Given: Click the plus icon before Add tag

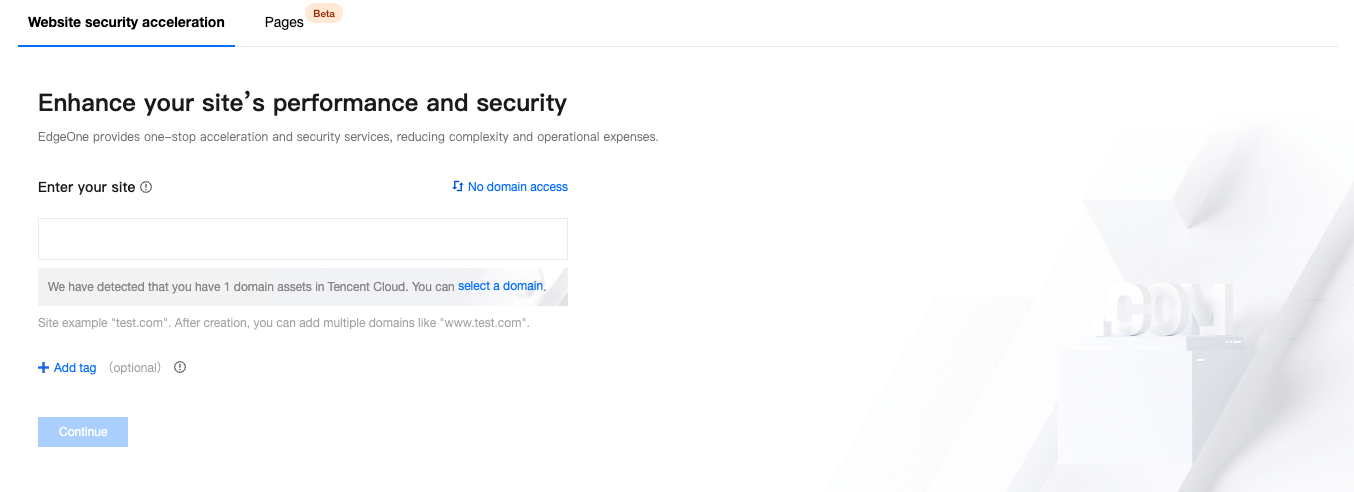Looking at the screenshot, I should pos(43,368).
